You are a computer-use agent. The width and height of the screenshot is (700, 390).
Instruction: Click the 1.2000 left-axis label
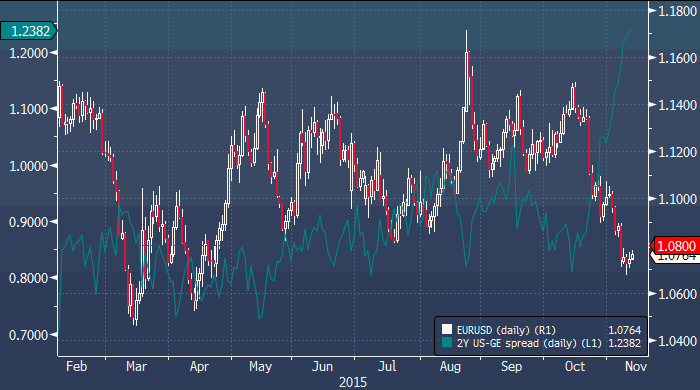click(x=29, y=54)
